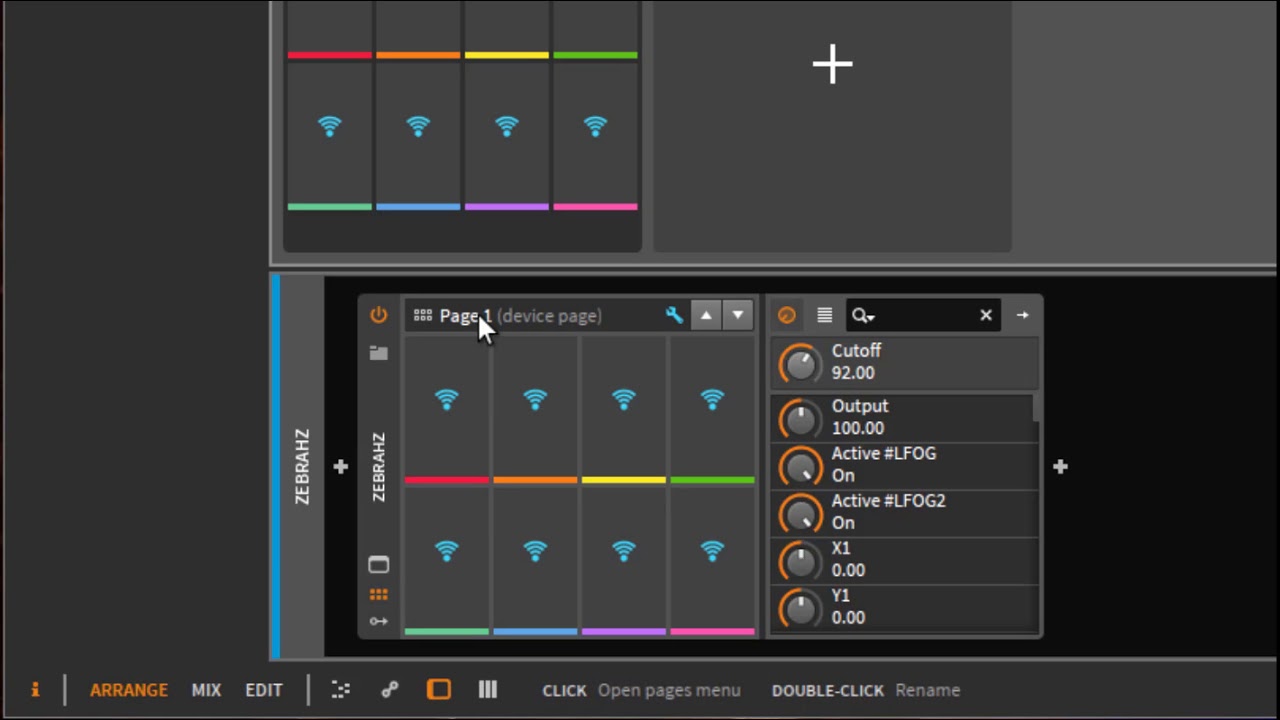Click the Active #LFOG knob
The width and height of the screenshot is (1280, 720).
800,466
